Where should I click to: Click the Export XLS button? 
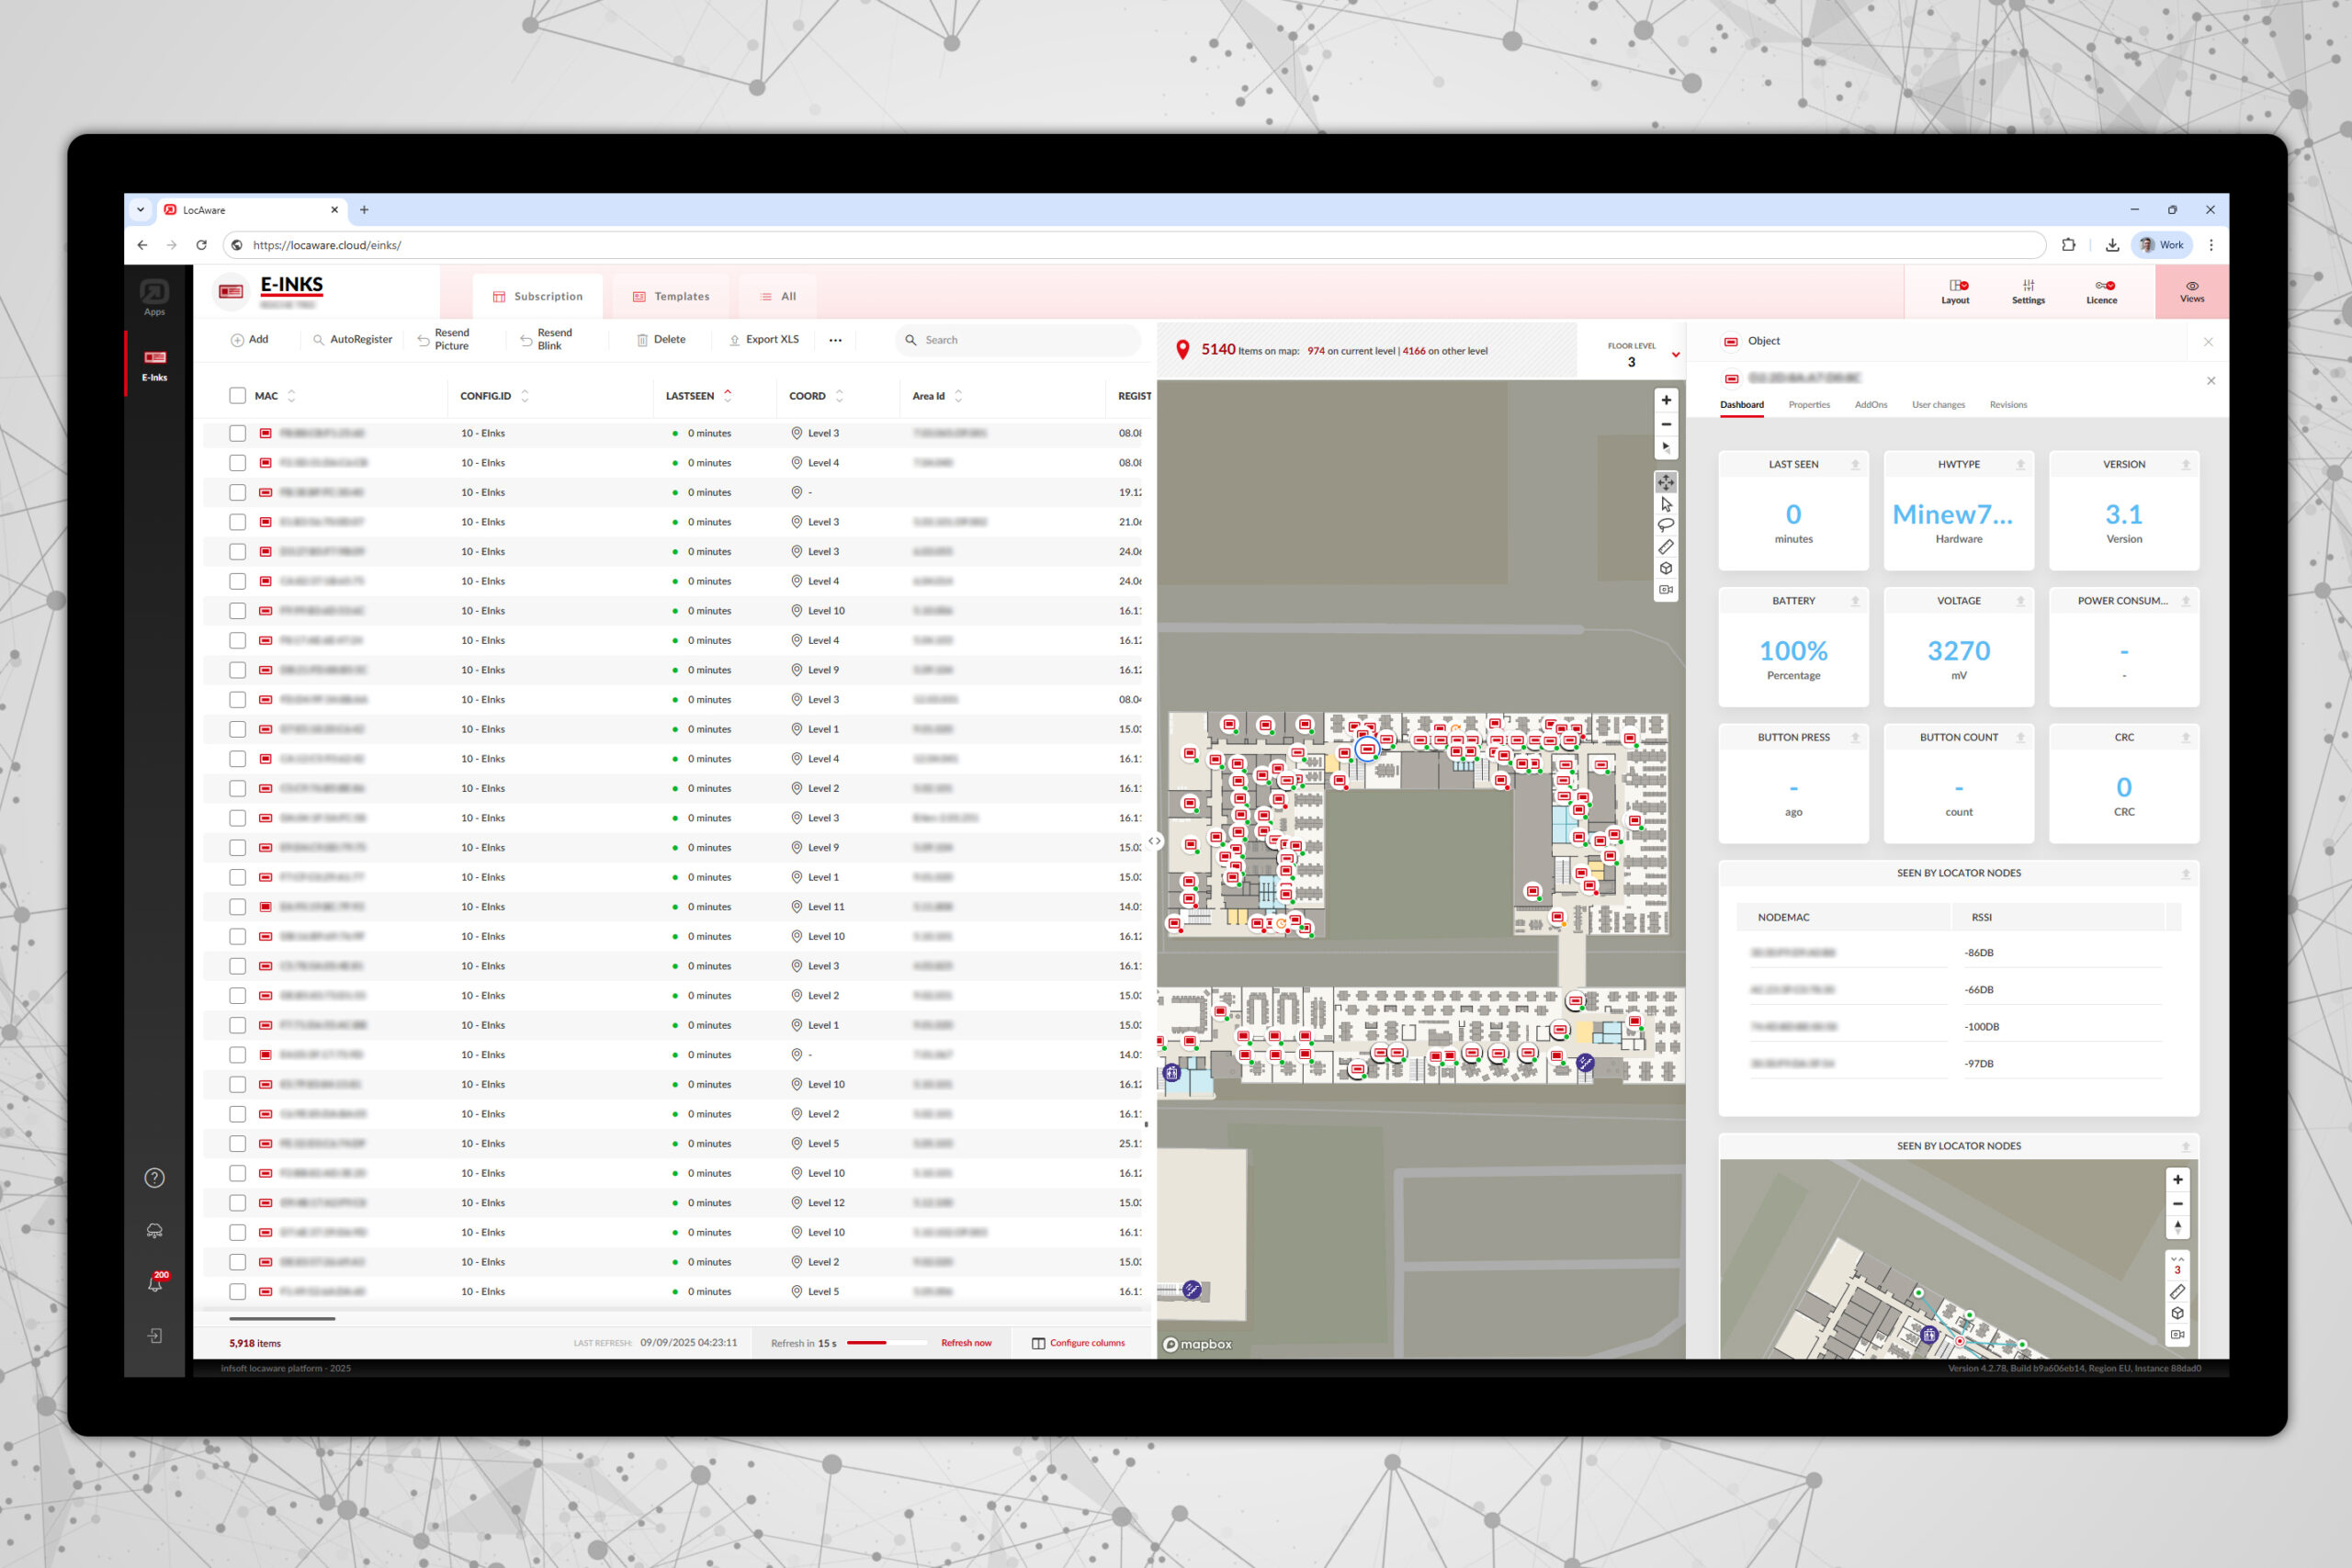pyautogui.click(x=764, y=340)
